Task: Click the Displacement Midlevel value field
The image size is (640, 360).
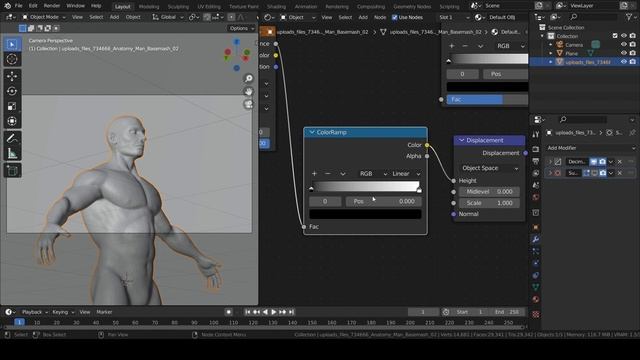Action: click(489, 191)
